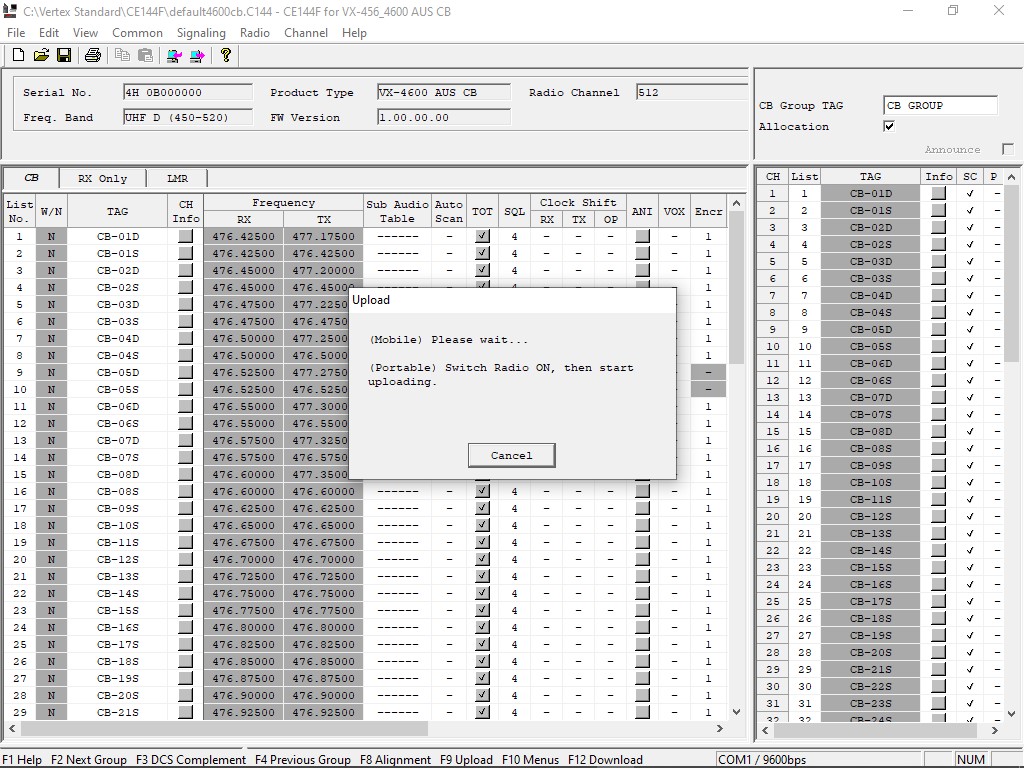This screenshot has height=768, width=1024.
Task: Click the channel table's vertical scroll down arrow
Action: click(737, 712)
